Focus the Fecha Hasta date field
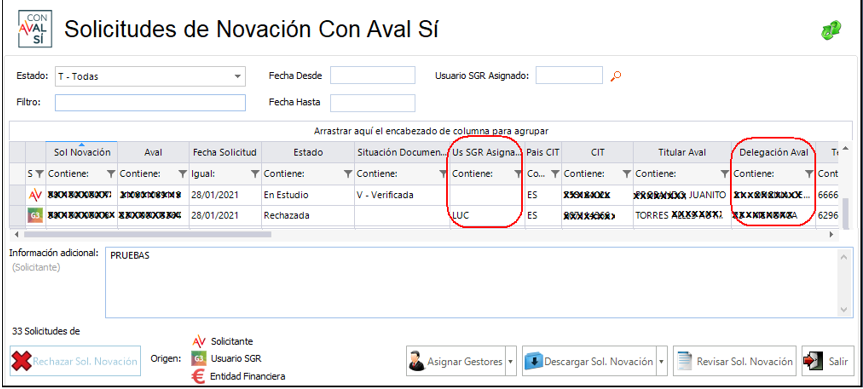 373,102
